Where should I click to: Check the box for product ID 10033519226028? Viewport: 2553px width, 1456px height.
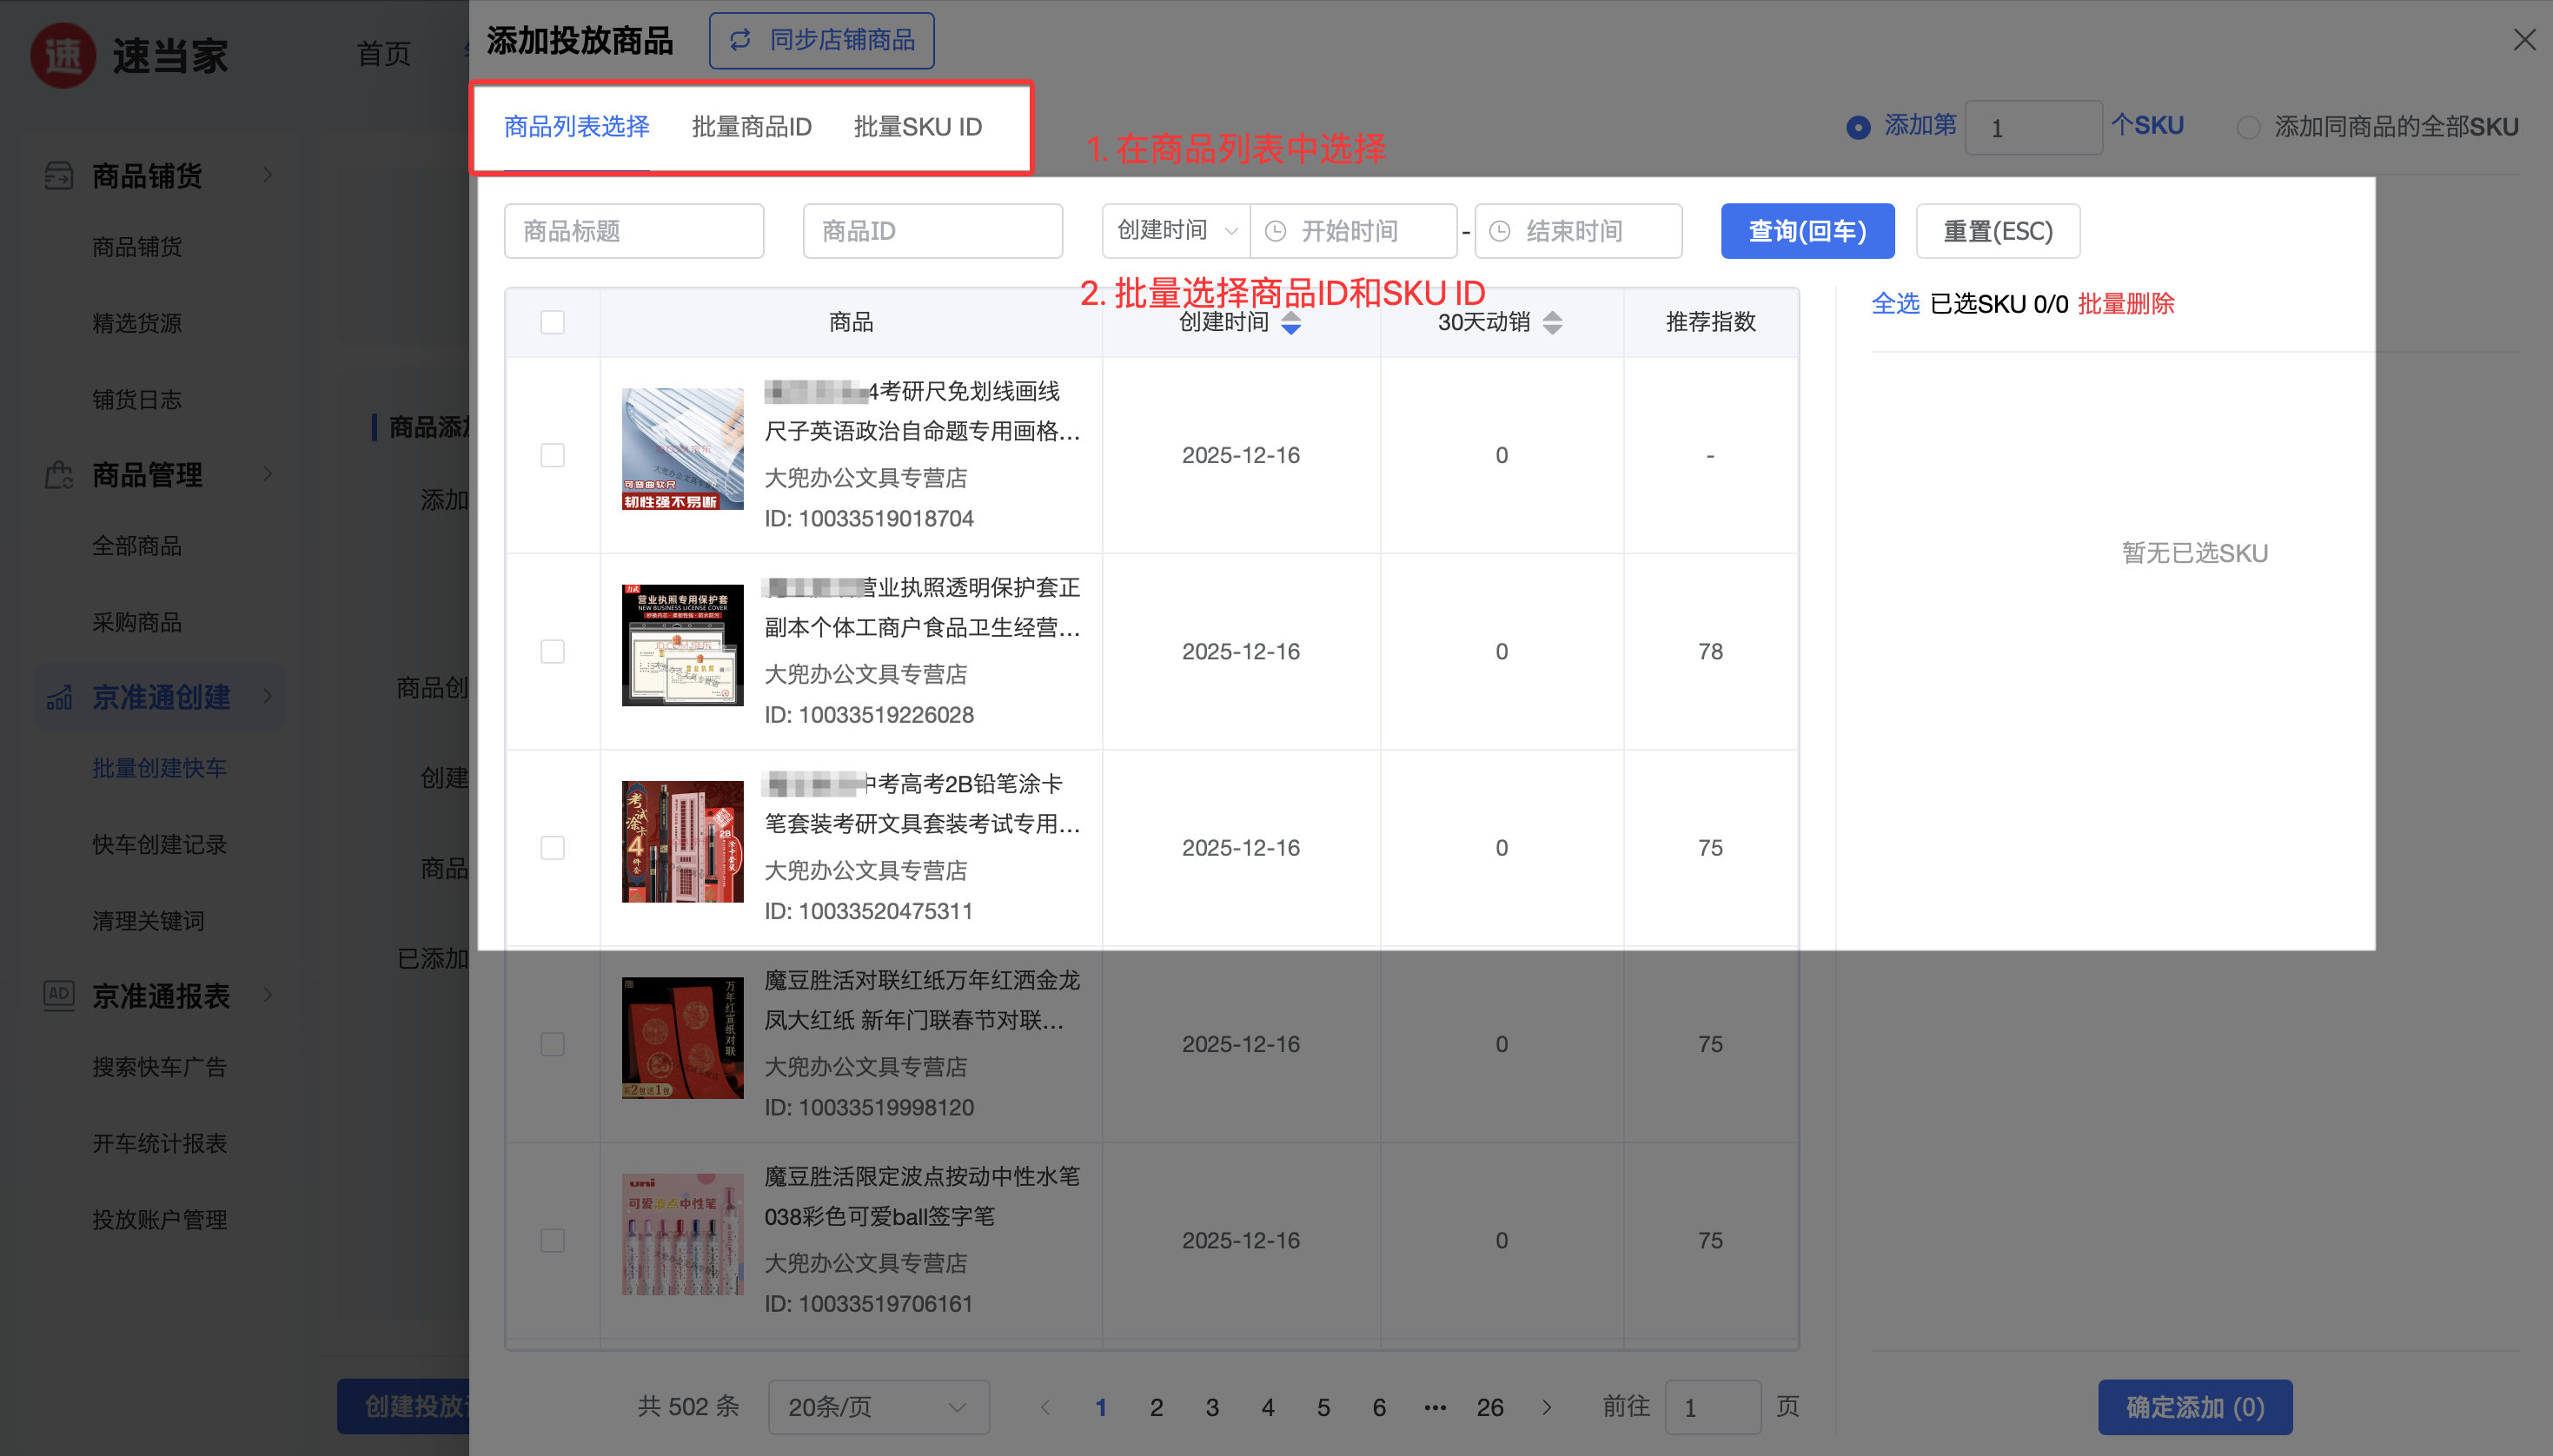tap(552, 651)
